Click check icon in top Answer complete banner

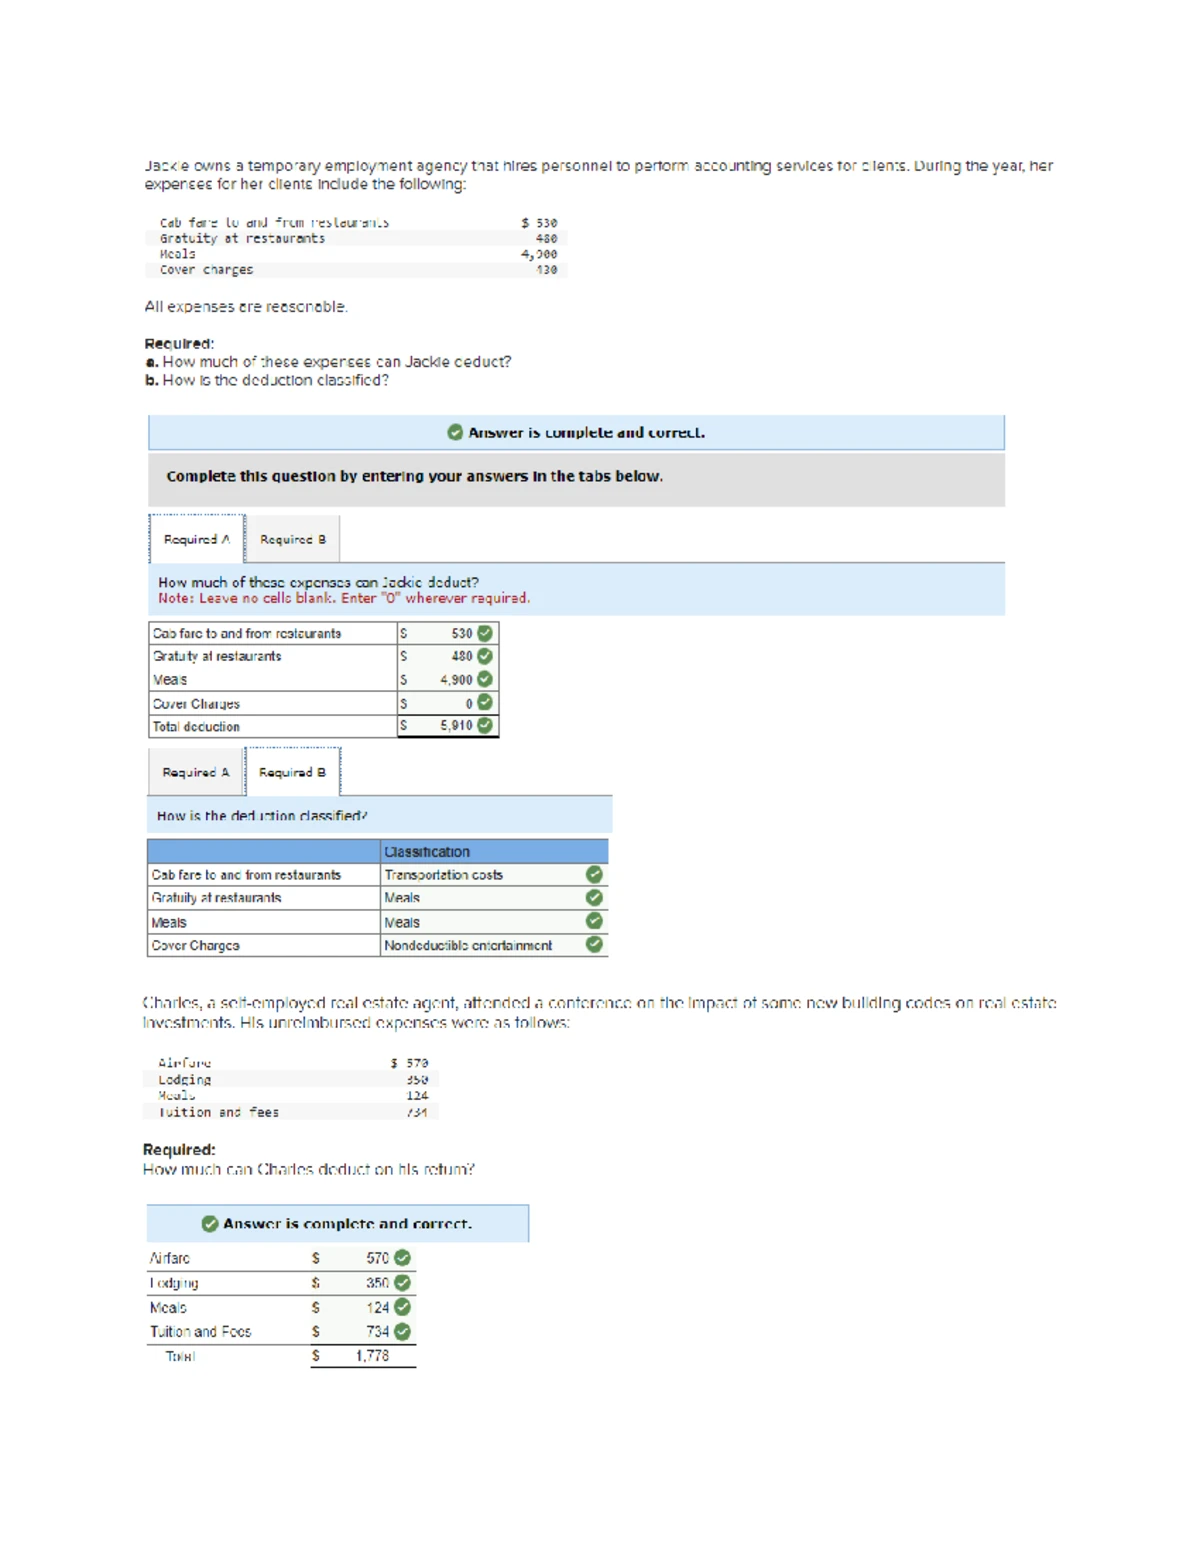pos(455,432)
